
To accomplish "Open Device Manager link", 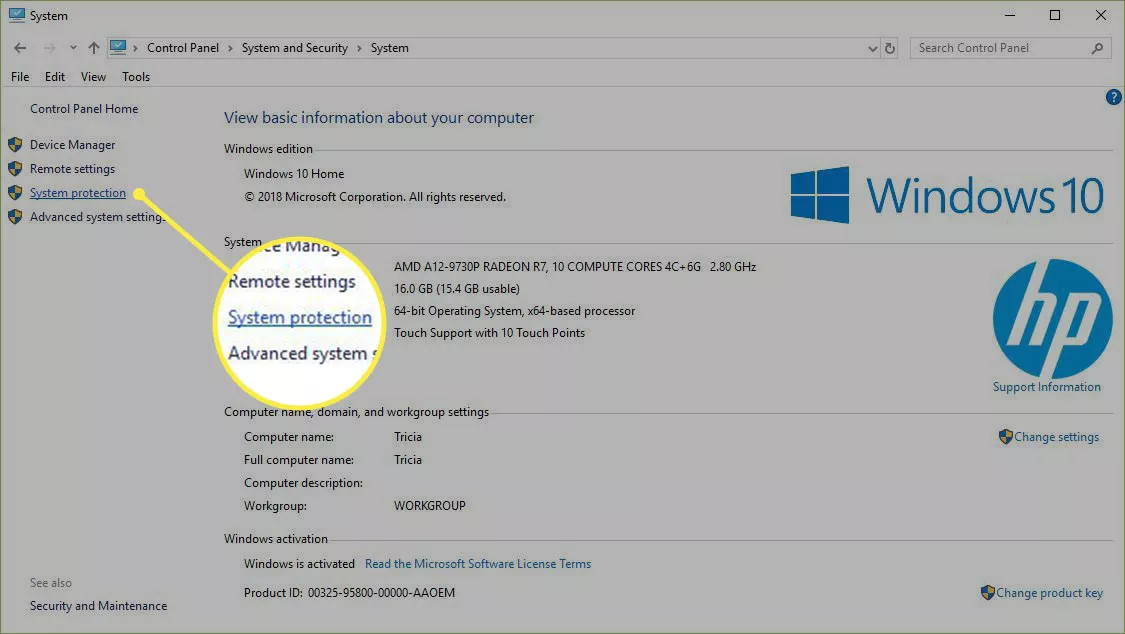I will [x=72, y=145].
